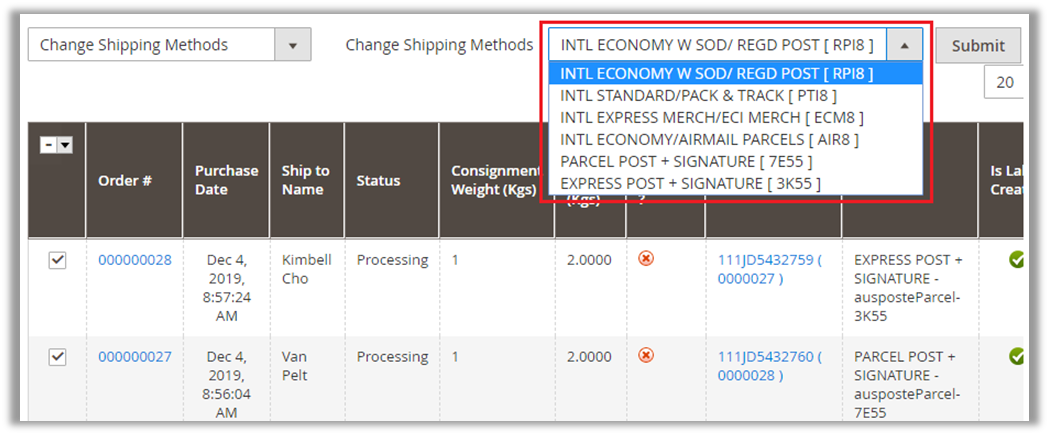Image resolution: width=1049 pixels, height=435 pixels.
Task: Click green check icon in order 000000027 row
Action: (x=1016, y=357)
